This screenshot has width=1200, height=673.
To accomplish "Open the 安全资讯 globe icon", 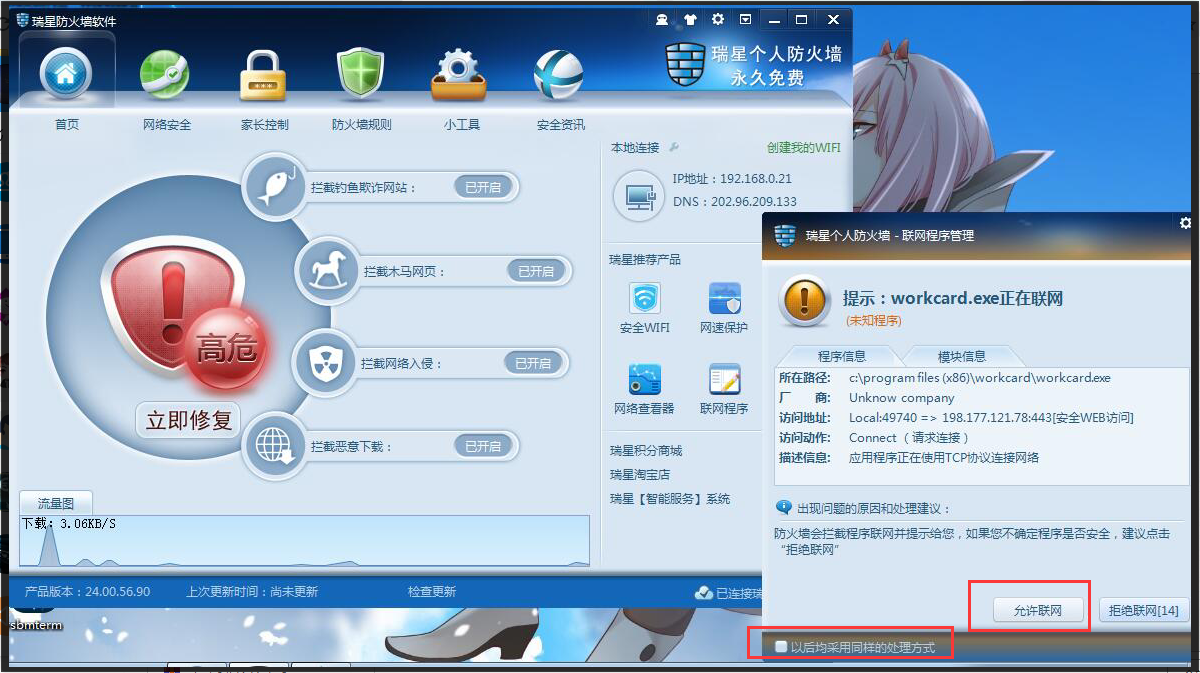I will (558, 76).
